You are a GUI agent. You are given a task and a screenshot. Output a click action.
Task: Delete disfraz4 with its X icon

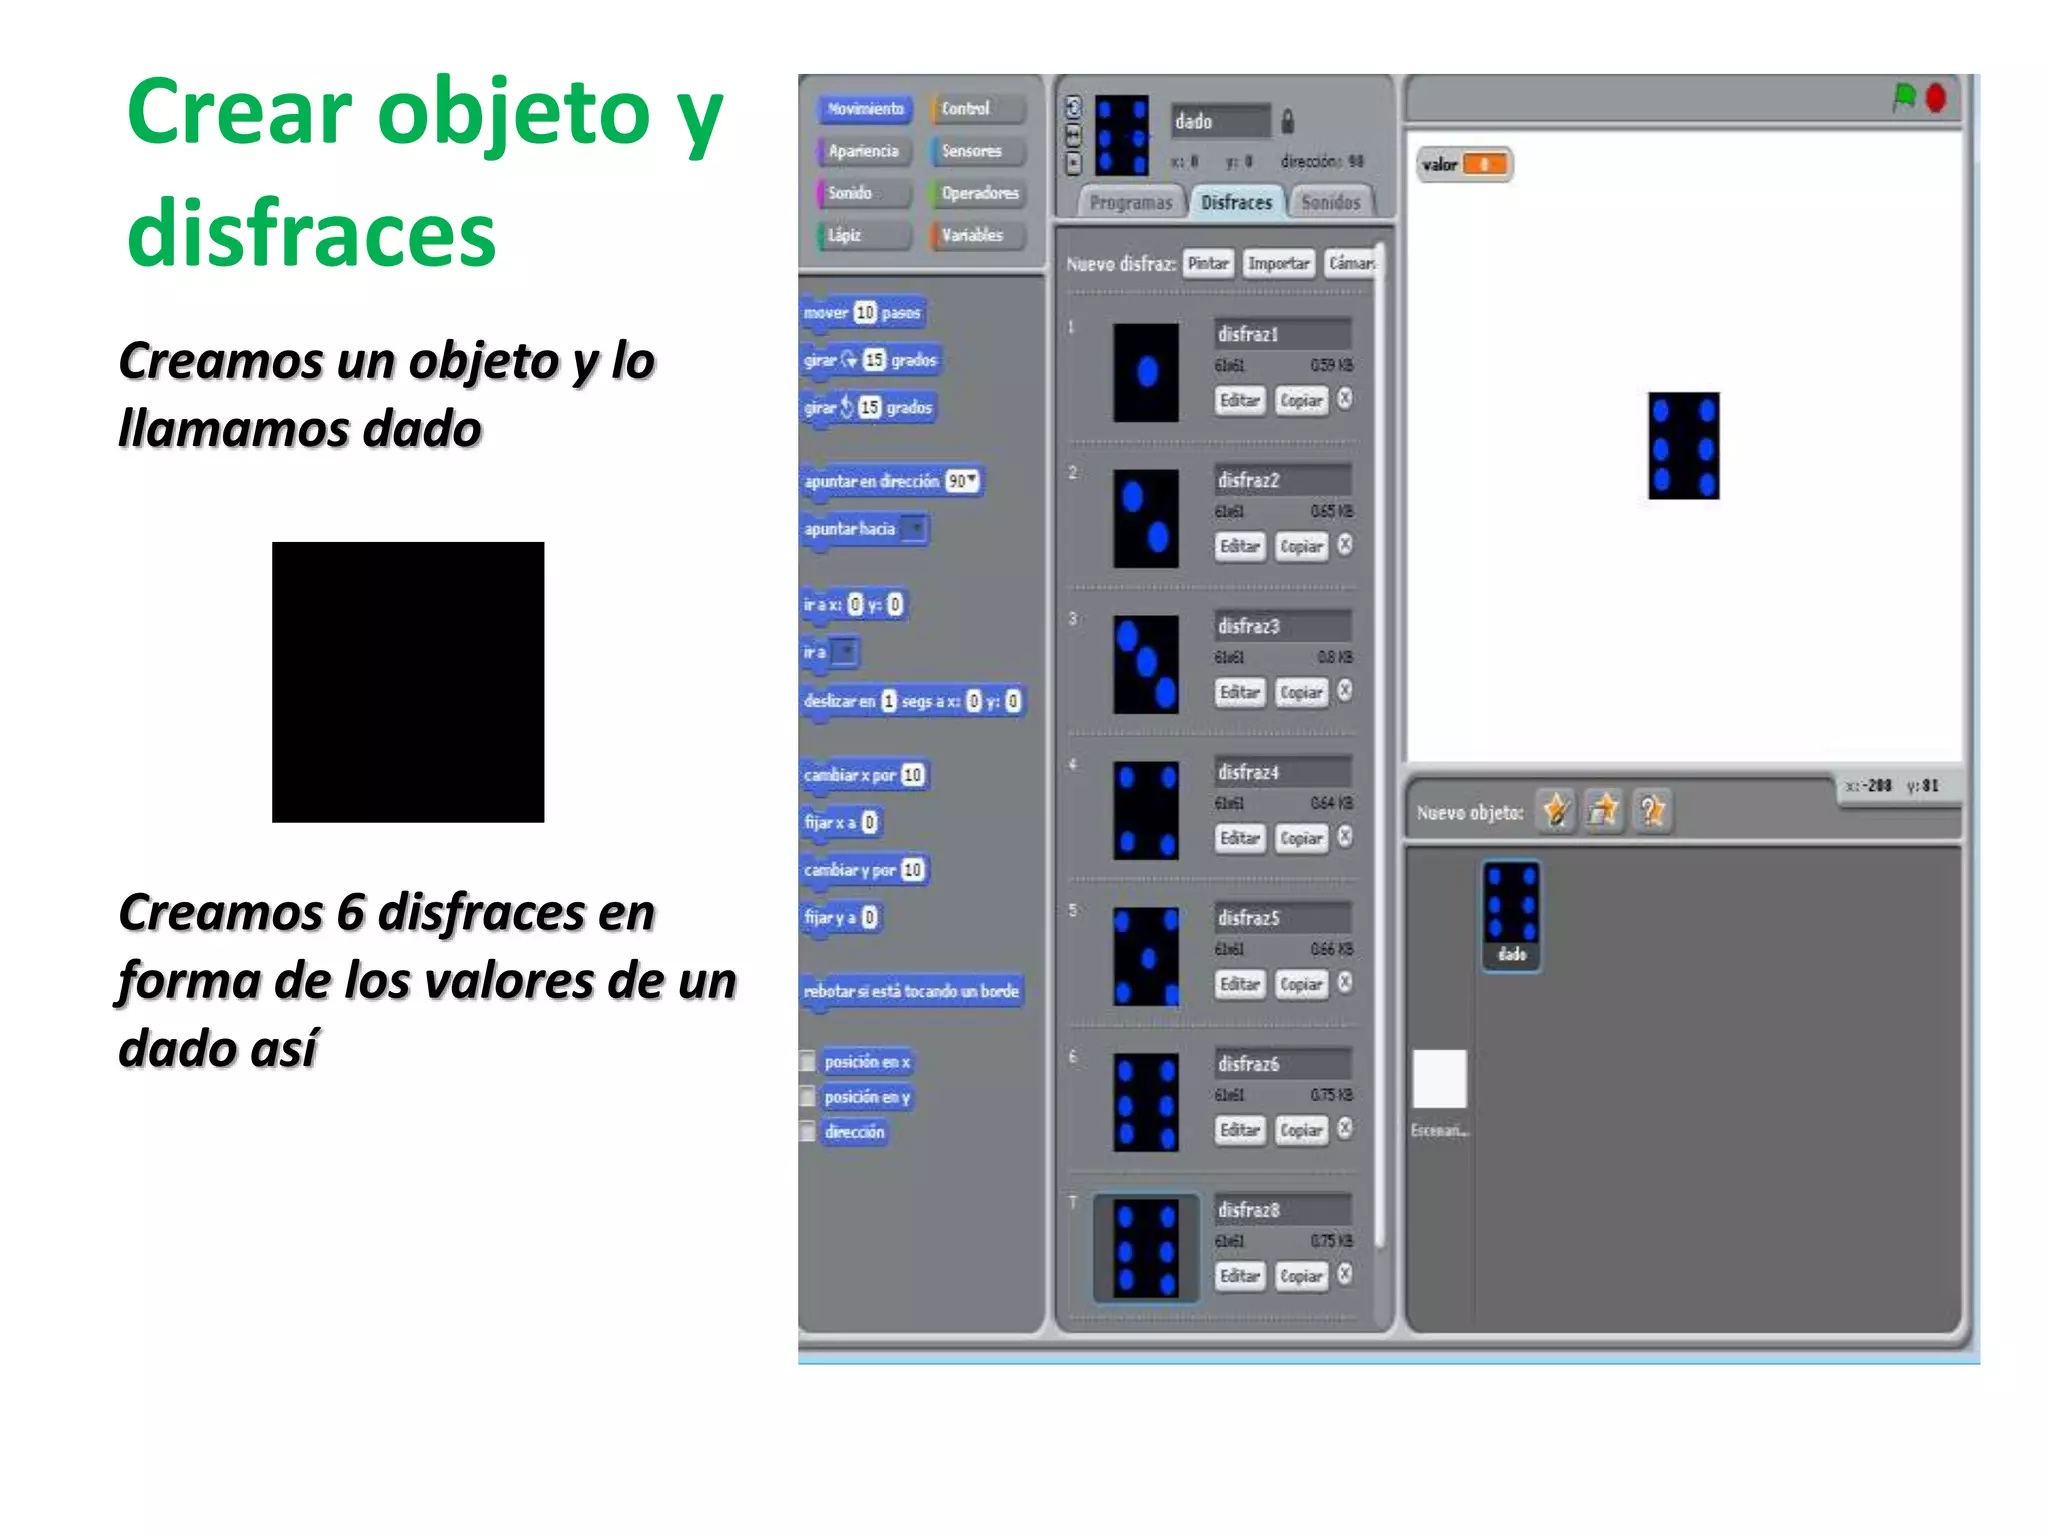(1345, 837)
